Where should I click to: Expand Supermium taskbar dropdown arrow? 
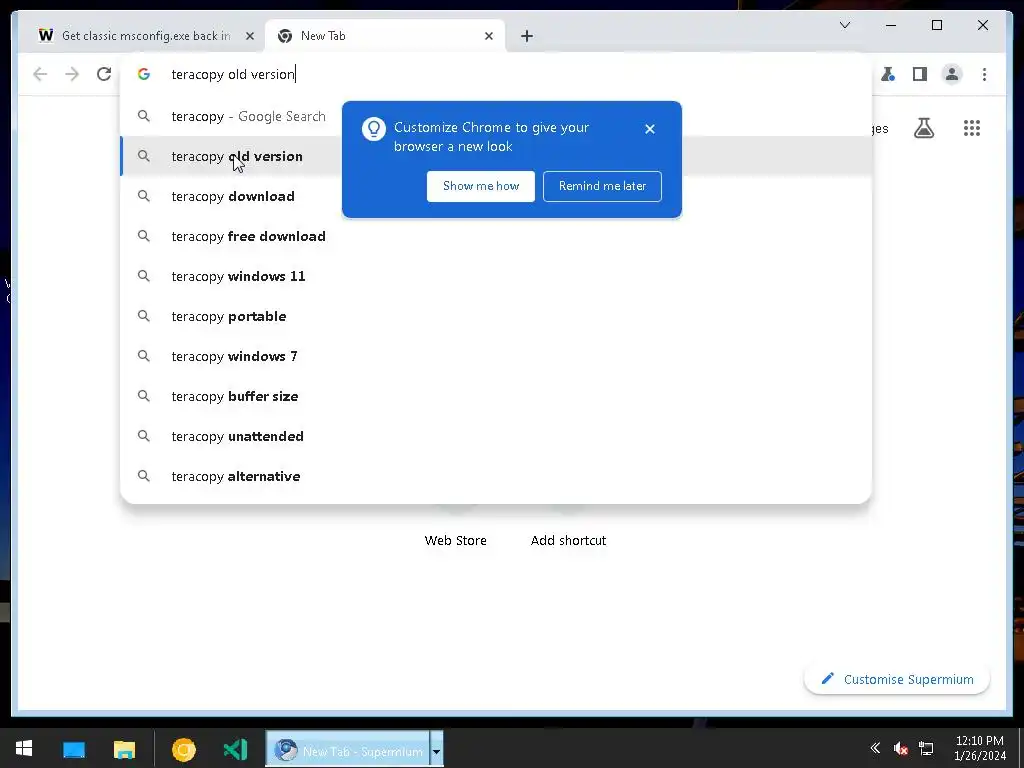pyautogui.click(x=436, y=749)
